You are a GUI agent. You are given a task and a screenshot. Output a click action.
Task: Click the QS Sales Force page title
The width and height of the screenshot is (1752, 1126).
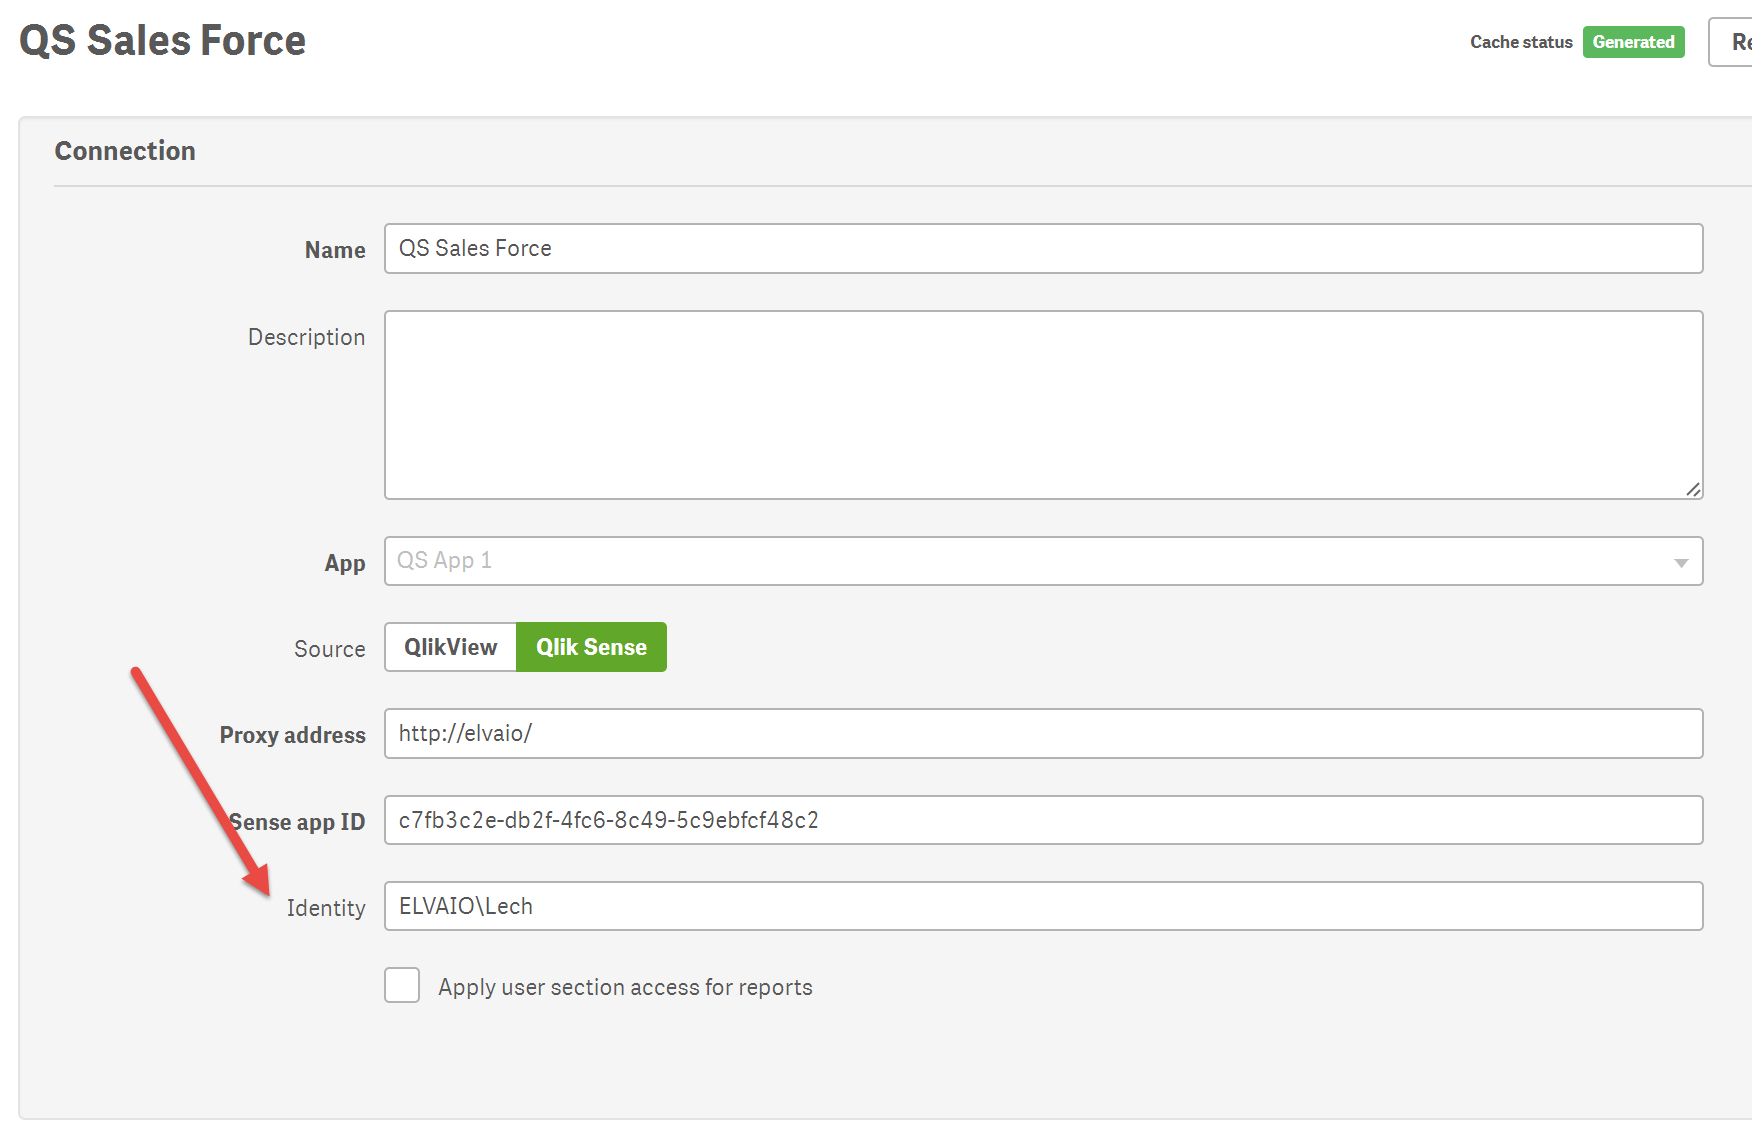pos(163,41)
